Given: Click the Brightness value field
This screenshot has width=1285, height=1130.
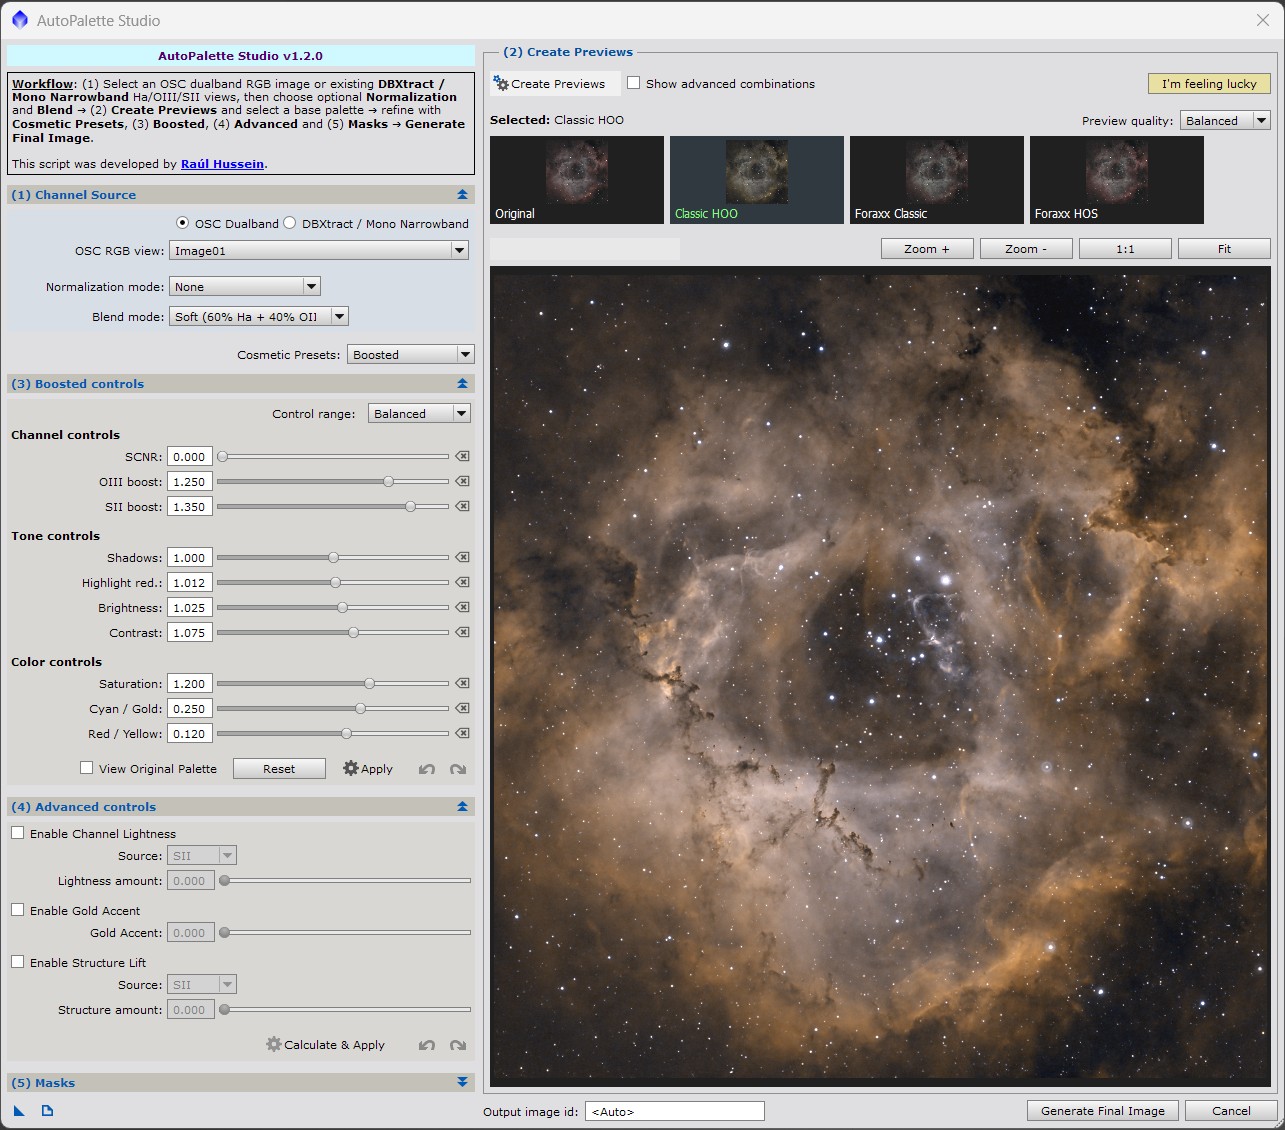Looking at the screenshot, I should coord(190,607).
